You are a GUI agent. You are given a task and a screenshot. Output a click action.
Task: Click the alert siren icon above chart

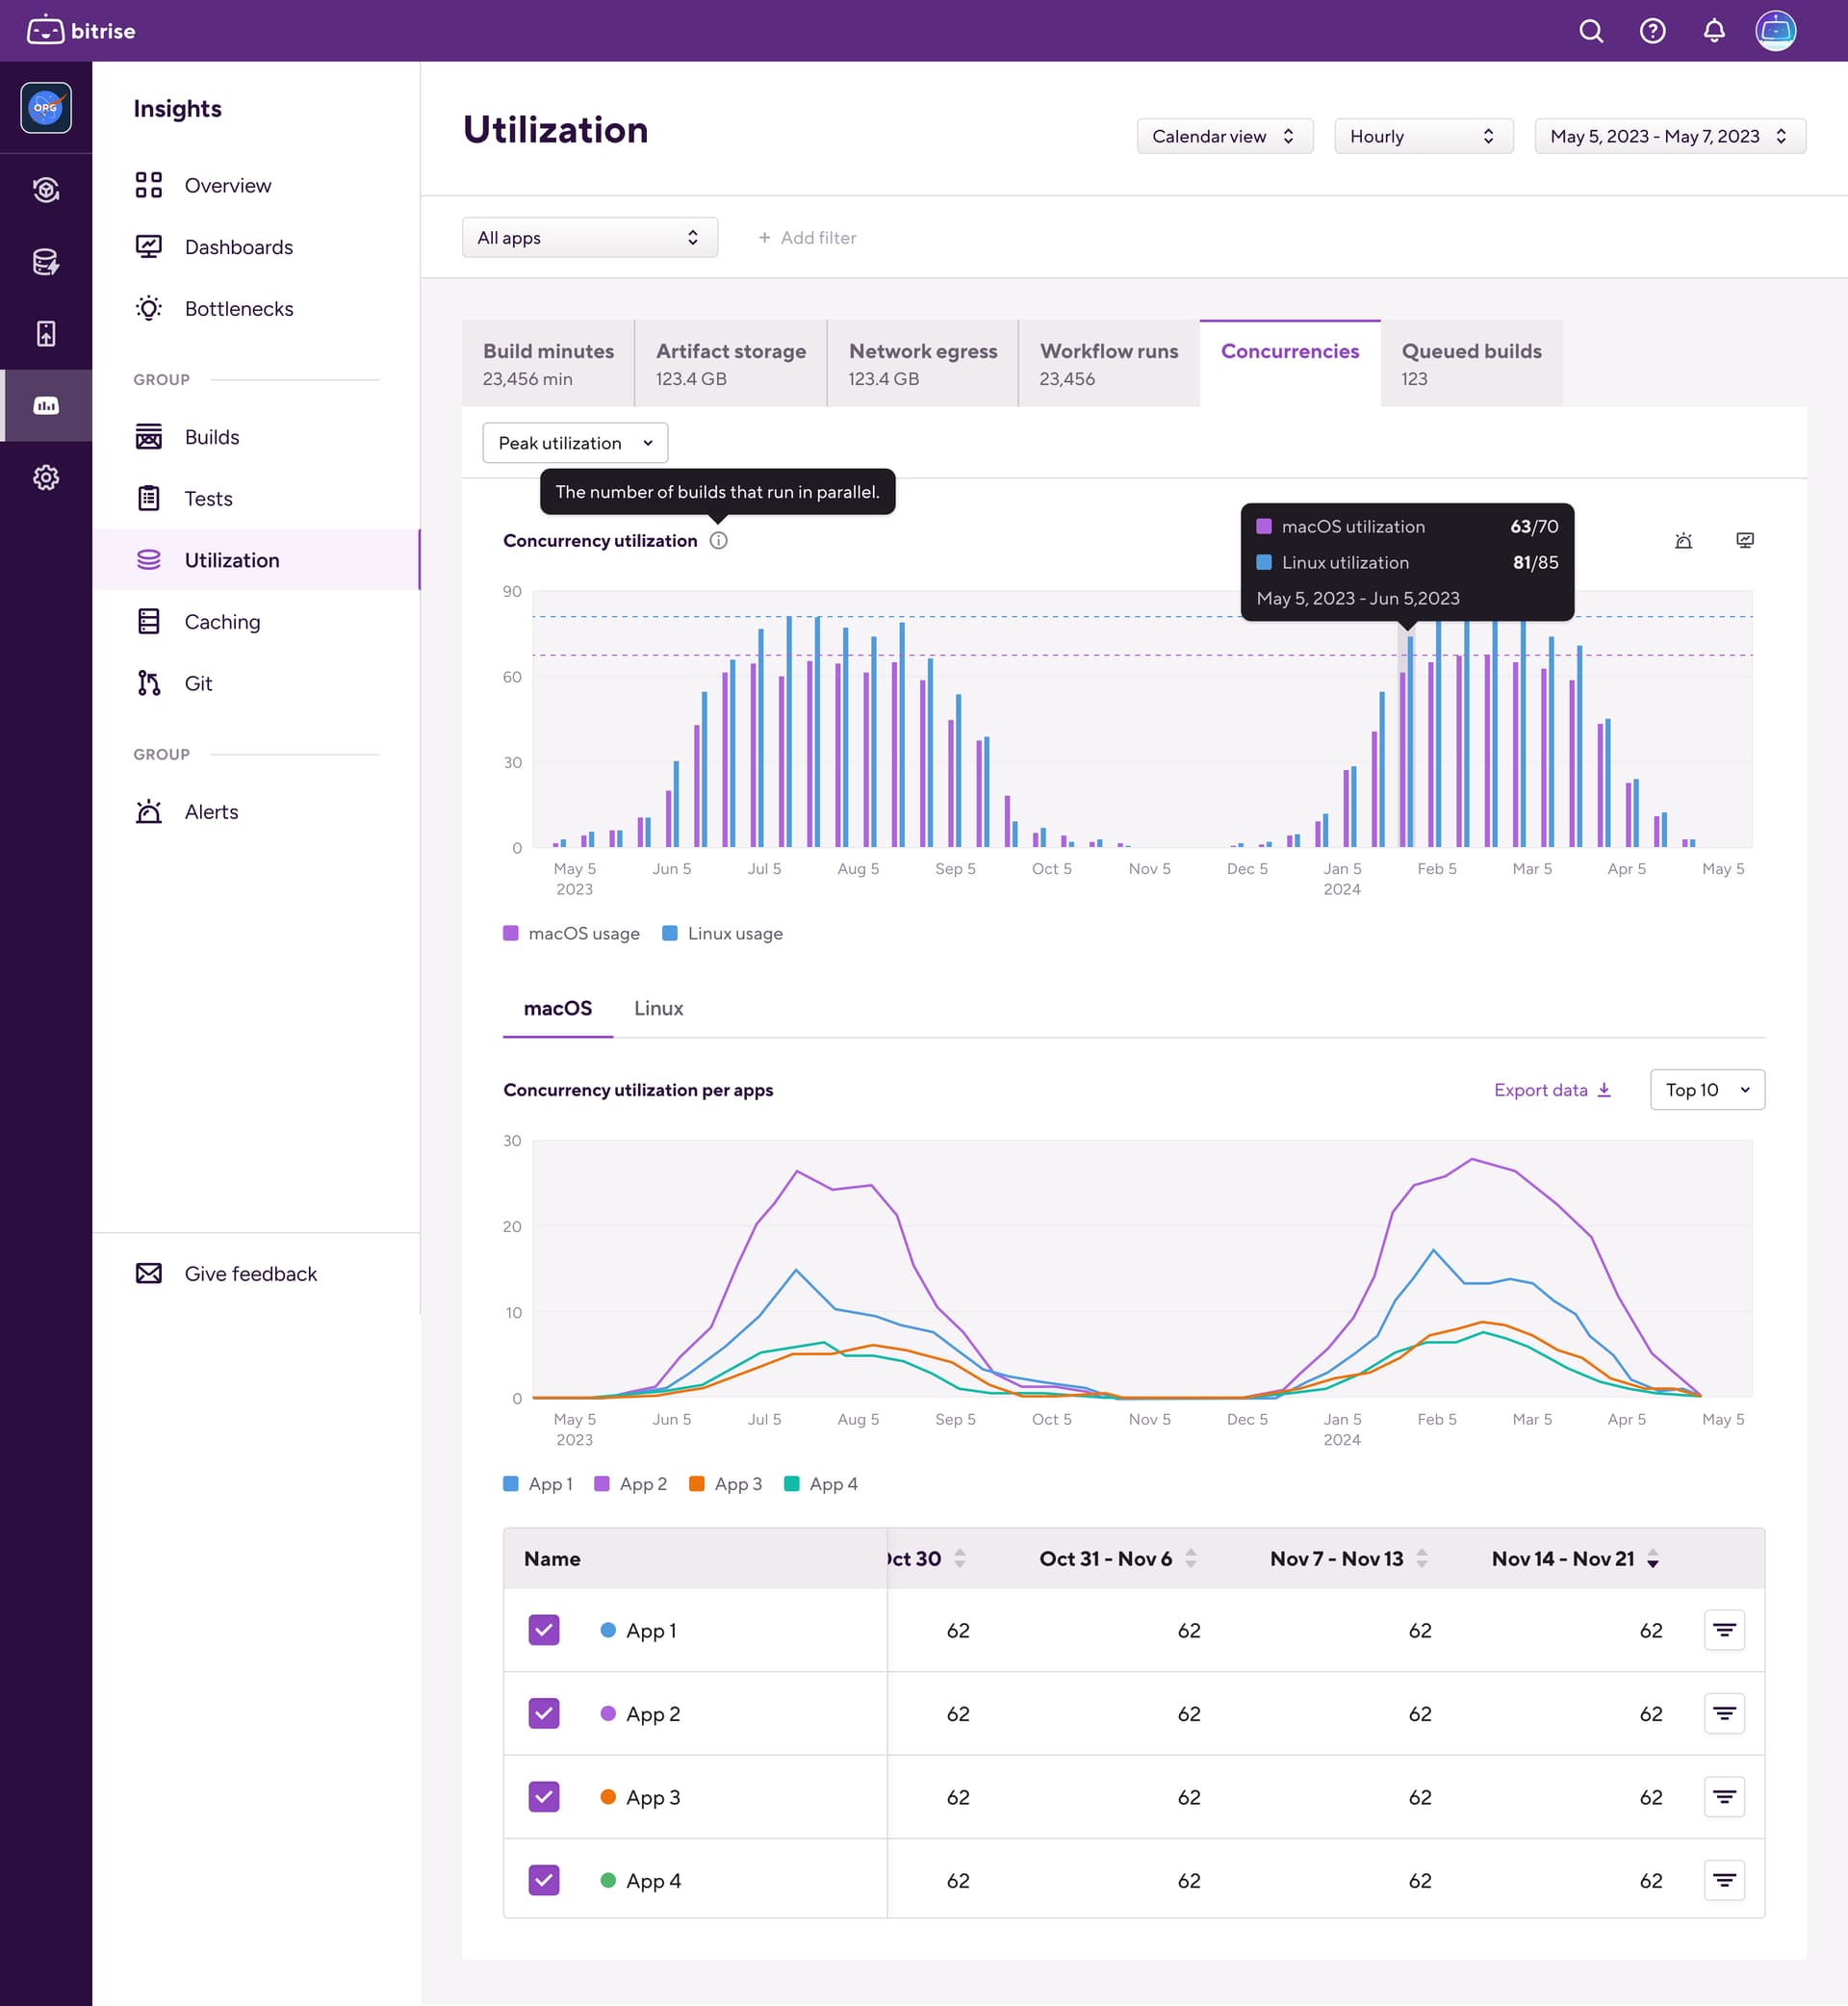click(x=1683, y=540)
